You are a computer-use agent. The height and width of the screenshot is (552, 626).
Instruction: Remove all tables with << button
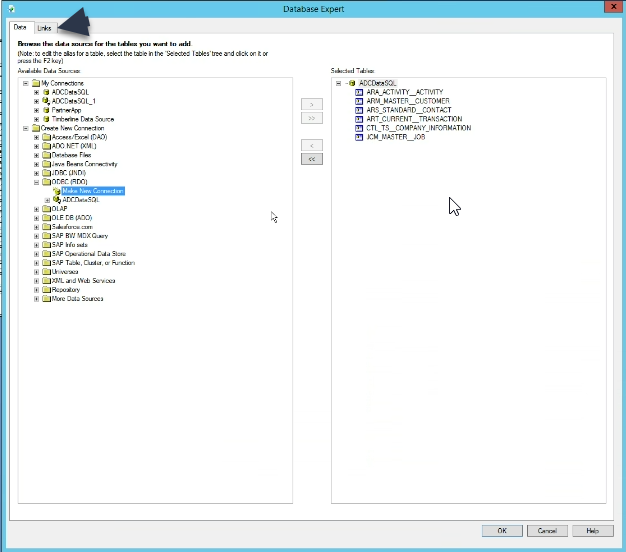click(312, 159)
